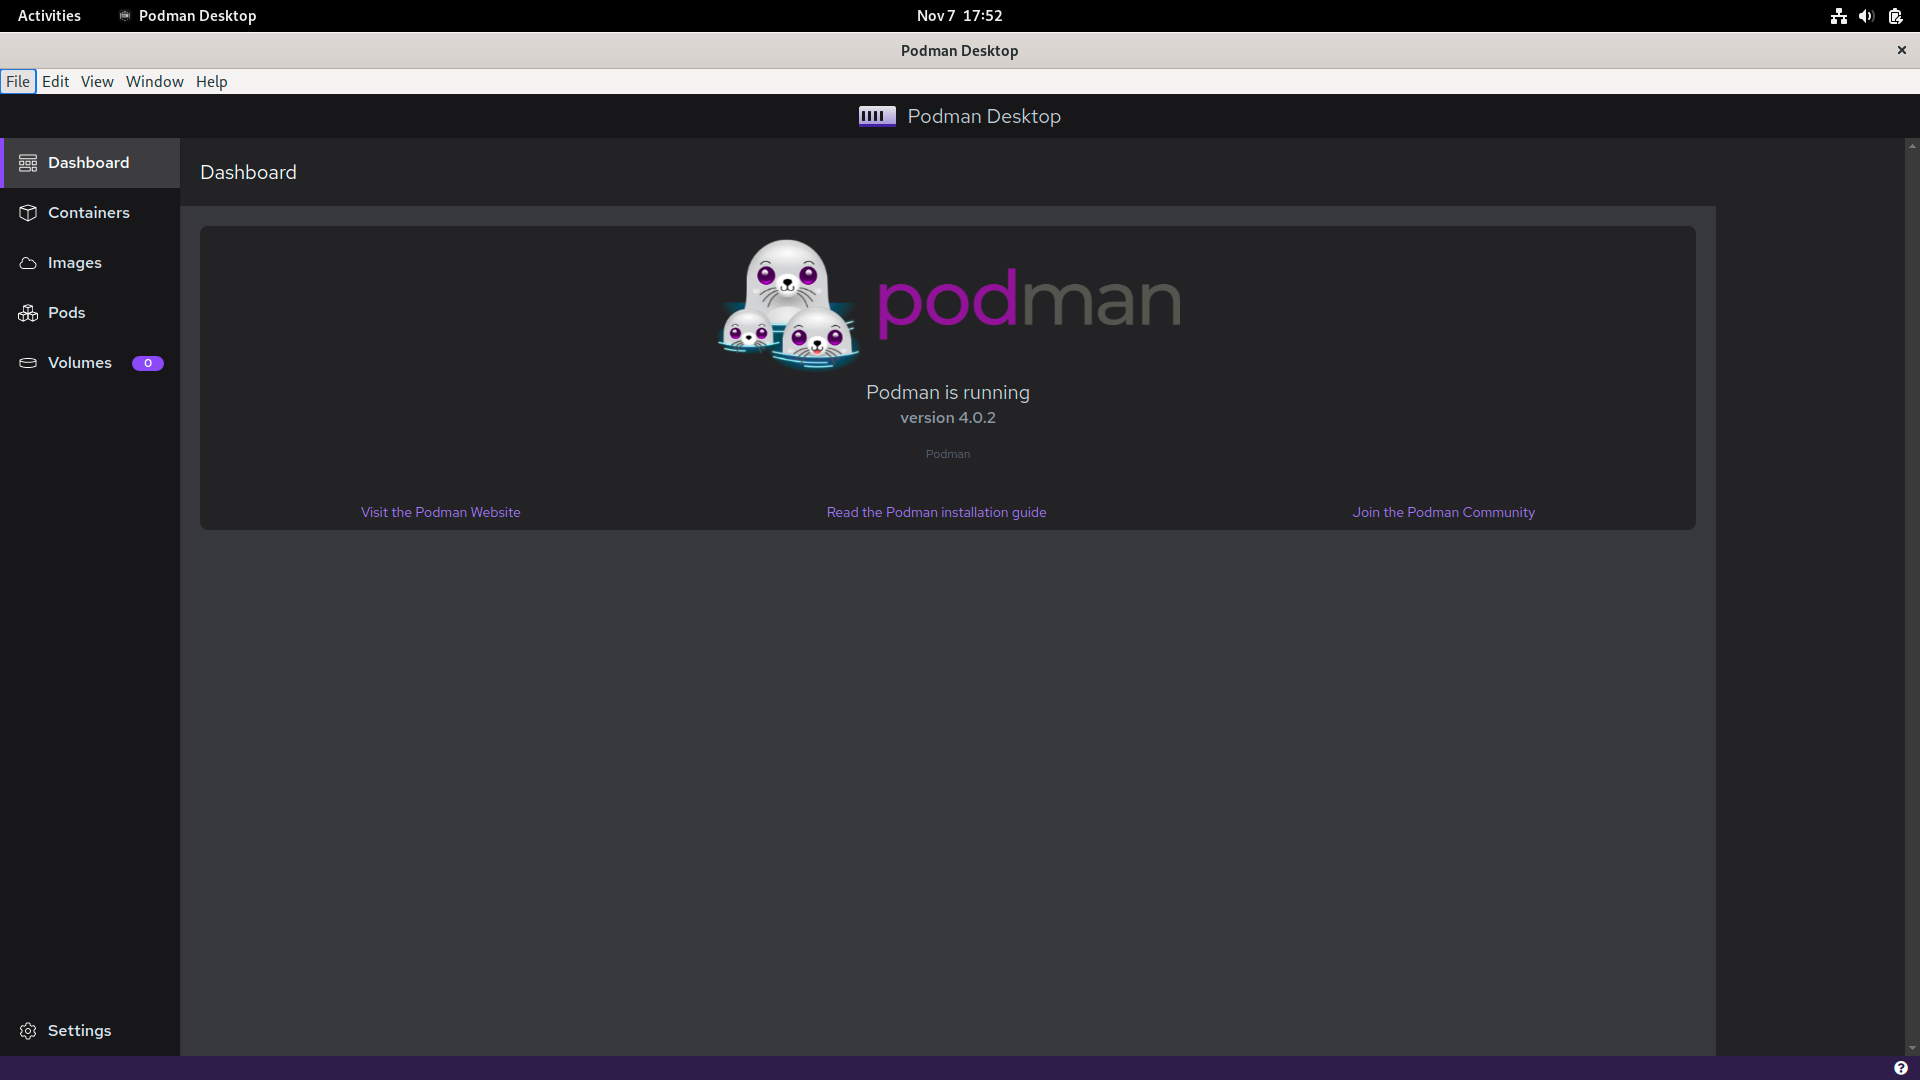This screenshot has height=1080, width=1920.
Task: Open the File menu
Action: click(x=18, y=81)
